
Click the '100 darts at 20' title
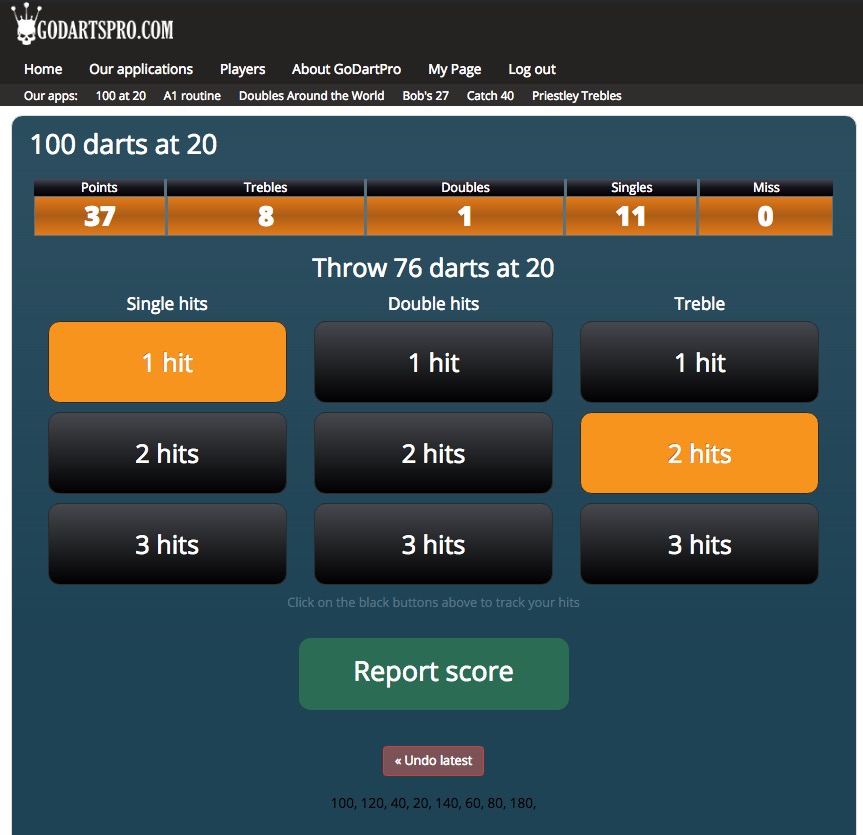pos(124,145)
